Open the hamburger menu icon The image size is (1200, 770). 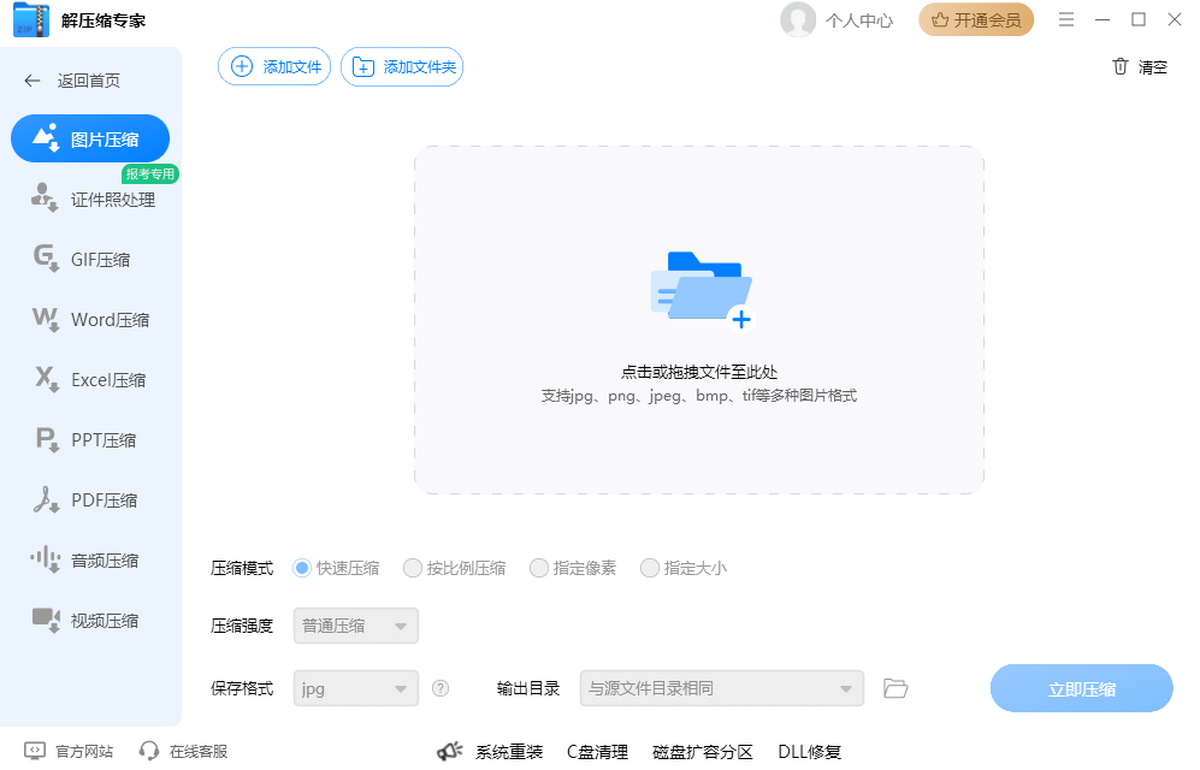point(1066,20)
